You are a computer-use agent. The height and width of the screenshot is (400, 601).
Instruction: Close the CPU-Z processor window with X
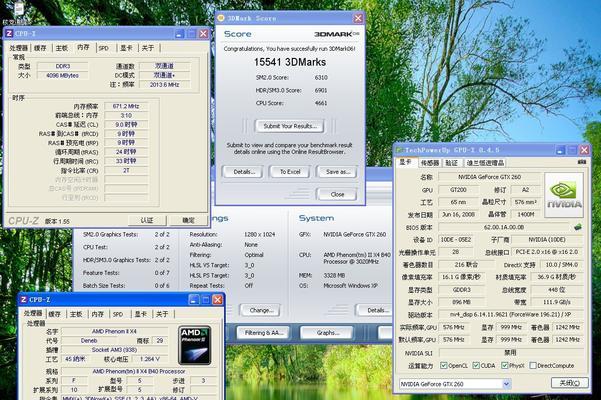[217, 300]
